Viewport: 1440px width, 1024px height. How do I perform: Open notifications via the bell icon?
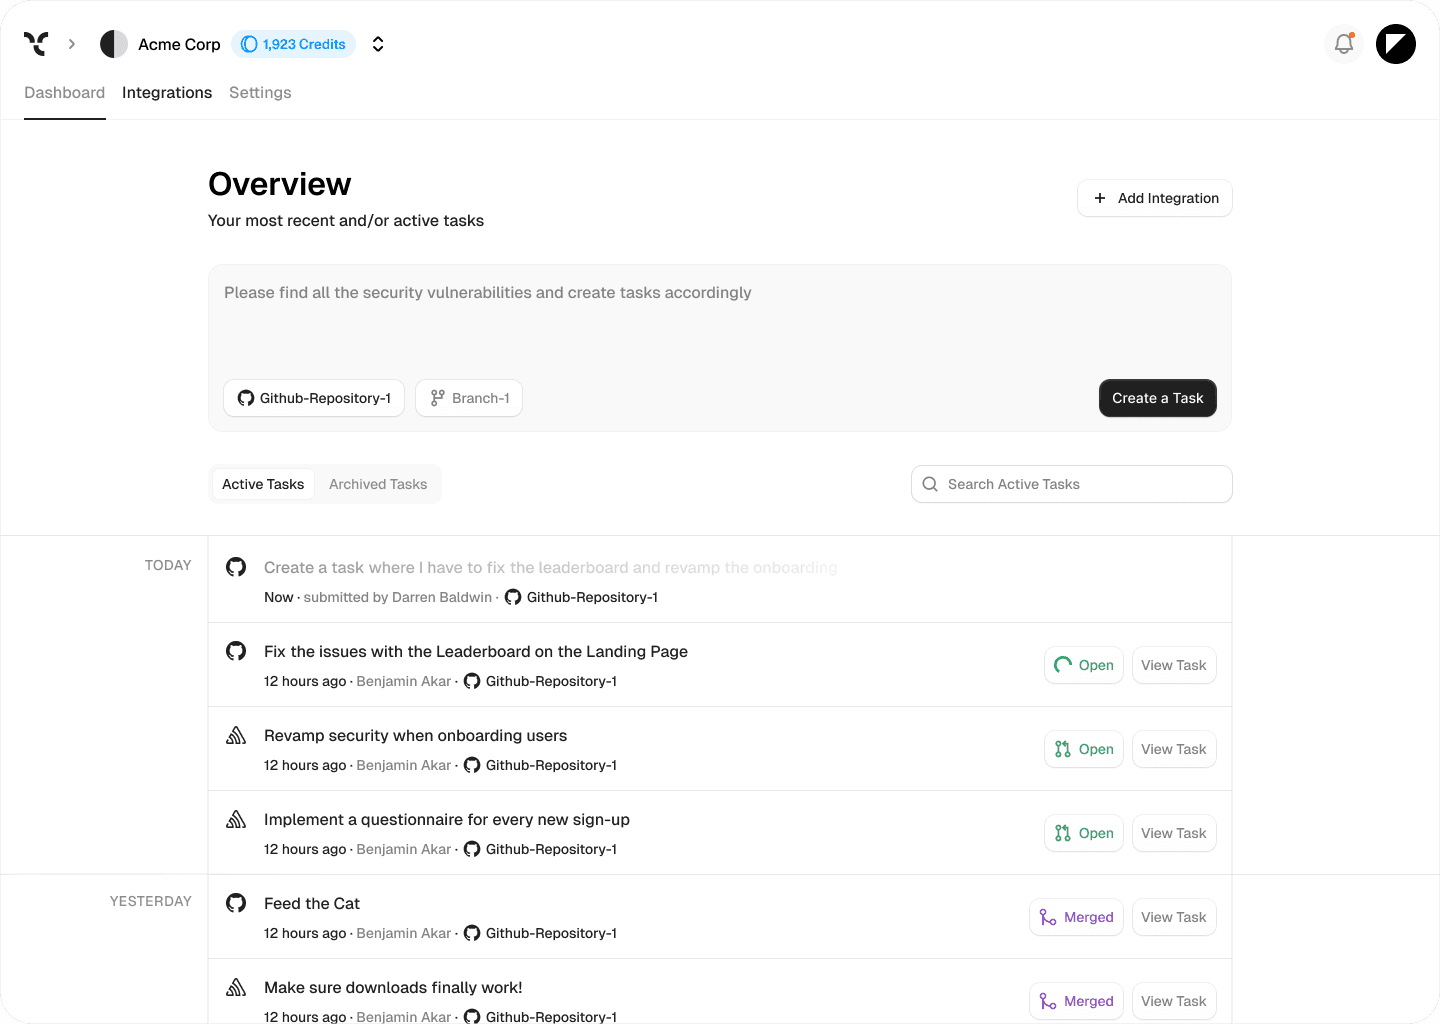[x=1343, y=44]
